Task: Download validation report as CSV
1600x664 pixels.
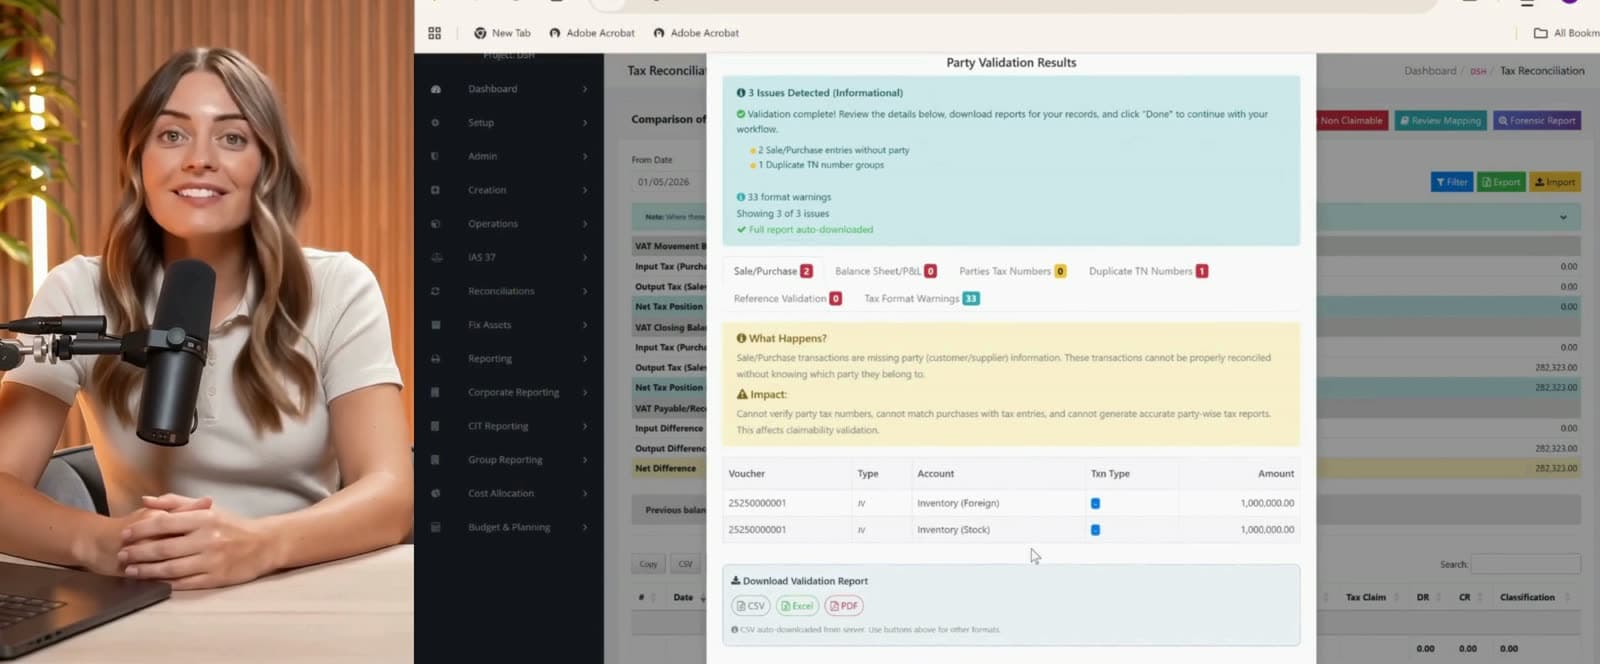Action: point(750,606)
